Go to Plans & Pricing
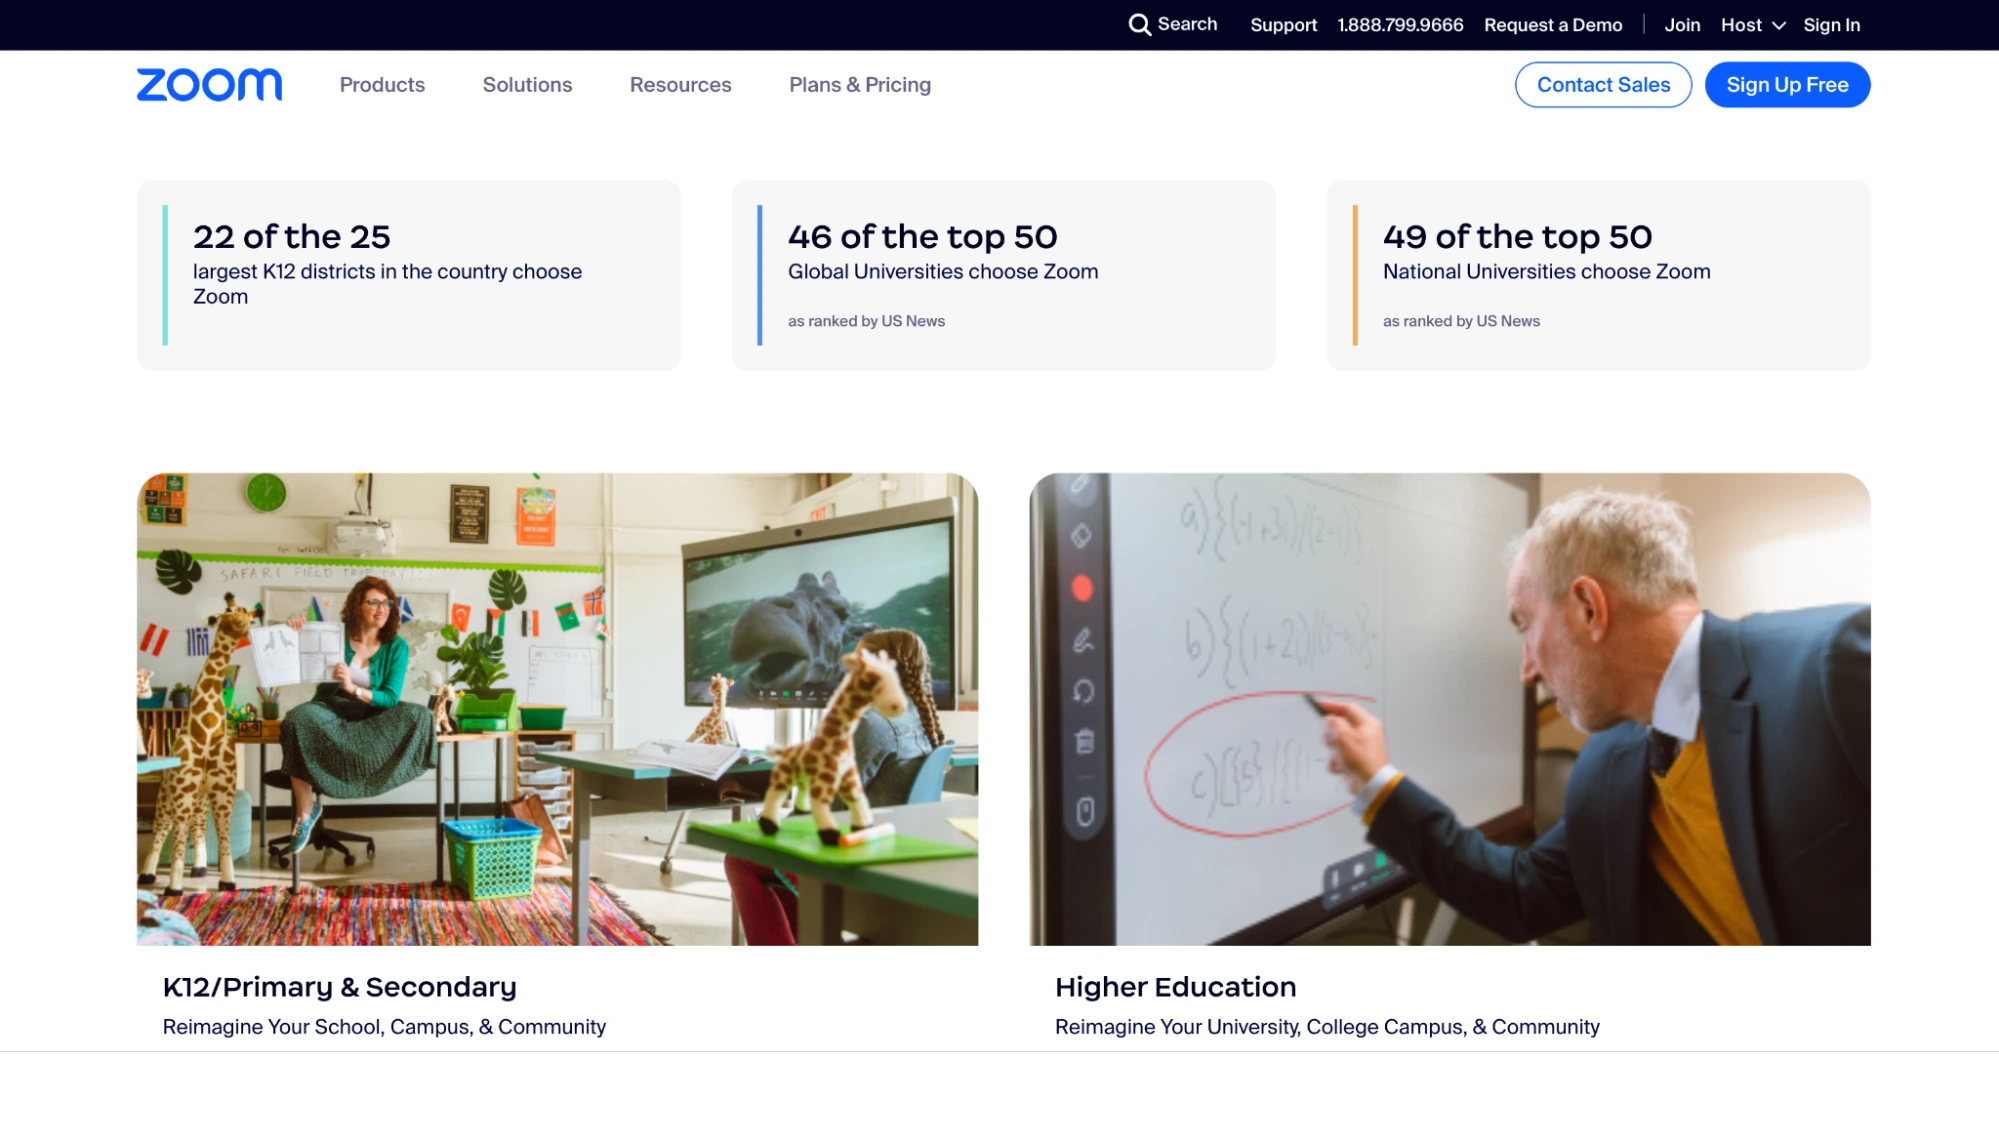 (859, 85)
